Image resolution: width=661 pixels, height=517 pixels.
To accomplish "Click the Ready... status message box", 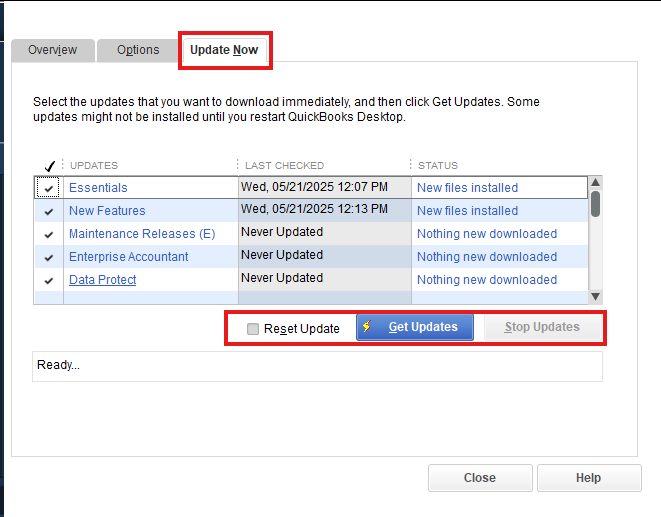I will point(317,366).
